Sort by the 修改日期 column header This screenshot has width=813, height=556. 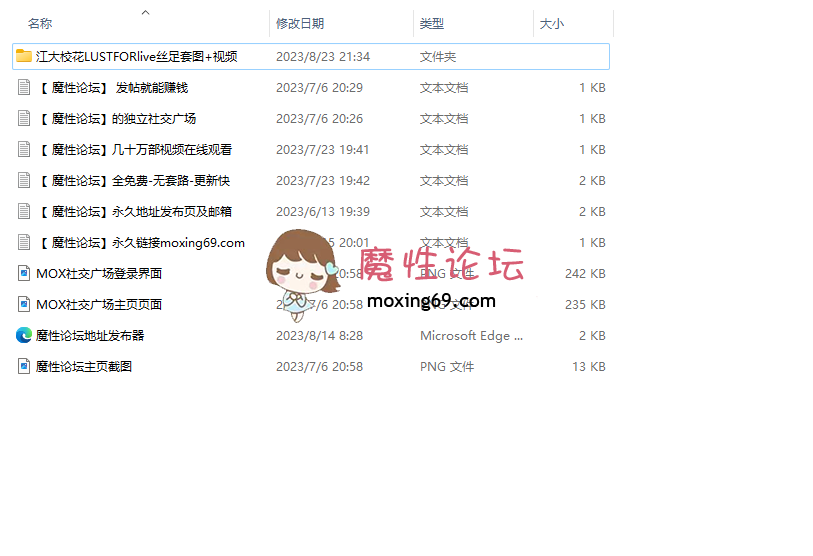tap(300, 23)
